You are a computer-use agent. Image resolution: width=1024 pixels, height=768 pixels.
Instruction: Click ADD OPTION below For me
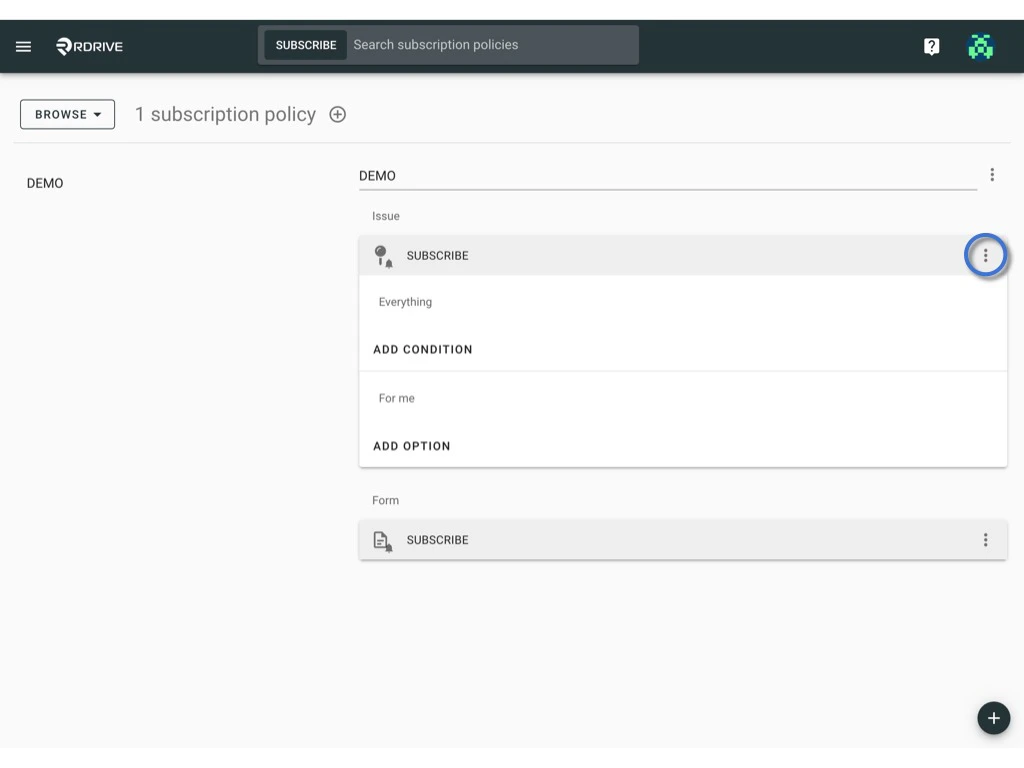(412, 445)
